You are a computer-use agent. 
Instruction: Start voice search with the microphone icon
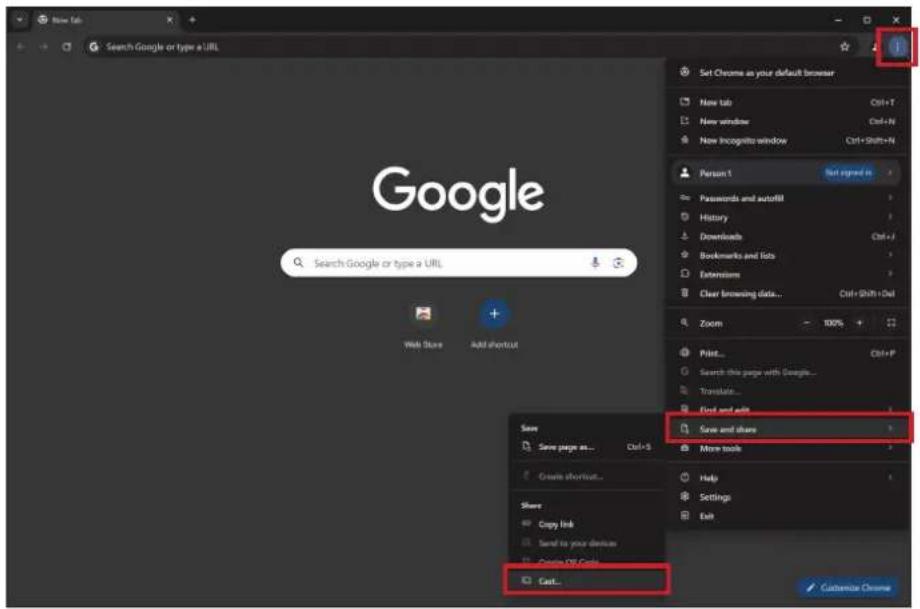[x=595, y=263]
